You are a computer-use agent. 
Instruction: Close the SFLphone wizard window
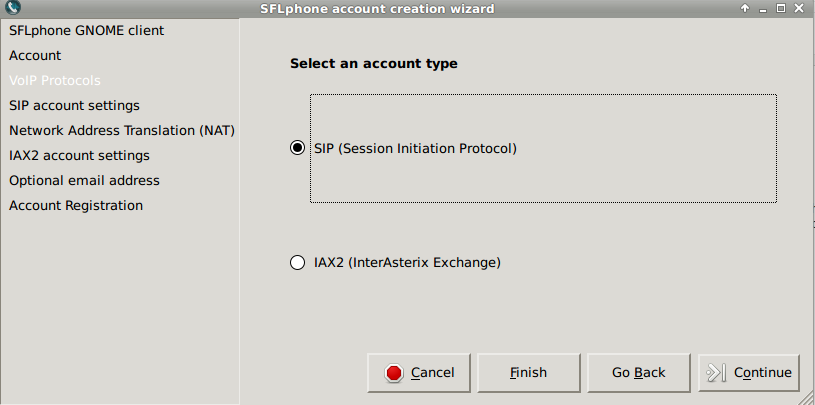(x=798, y=8)
